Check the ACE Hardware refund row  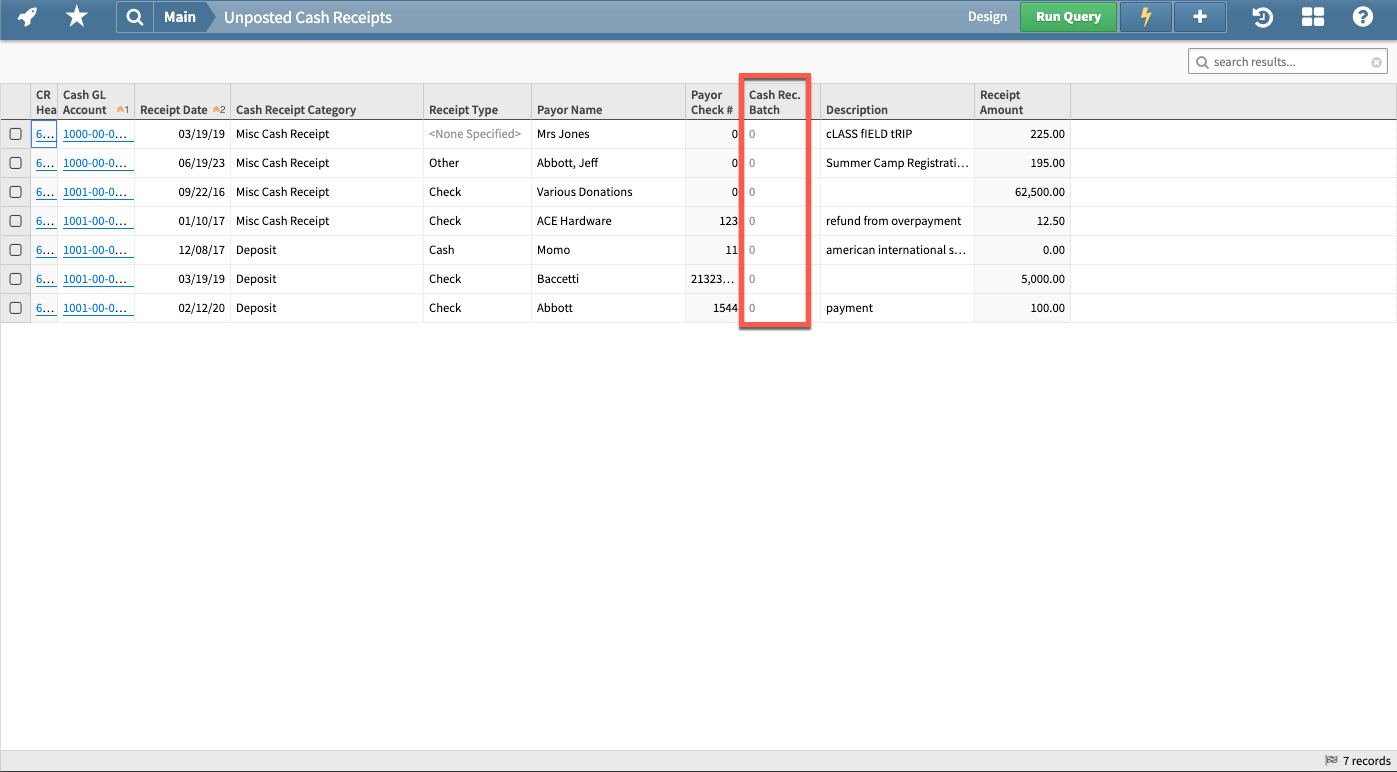tap(15, 220)
